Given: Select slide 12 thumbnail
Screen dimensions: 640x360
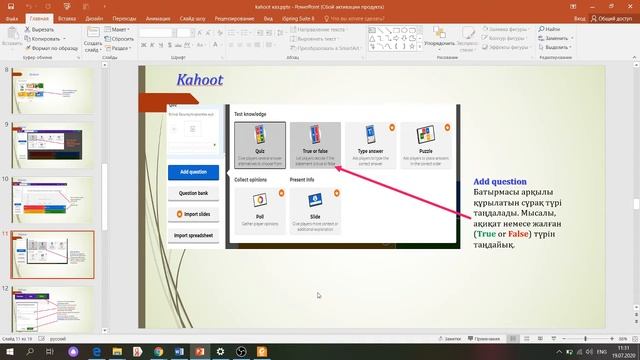Looking at the screenshot, I should pos(53,309).
